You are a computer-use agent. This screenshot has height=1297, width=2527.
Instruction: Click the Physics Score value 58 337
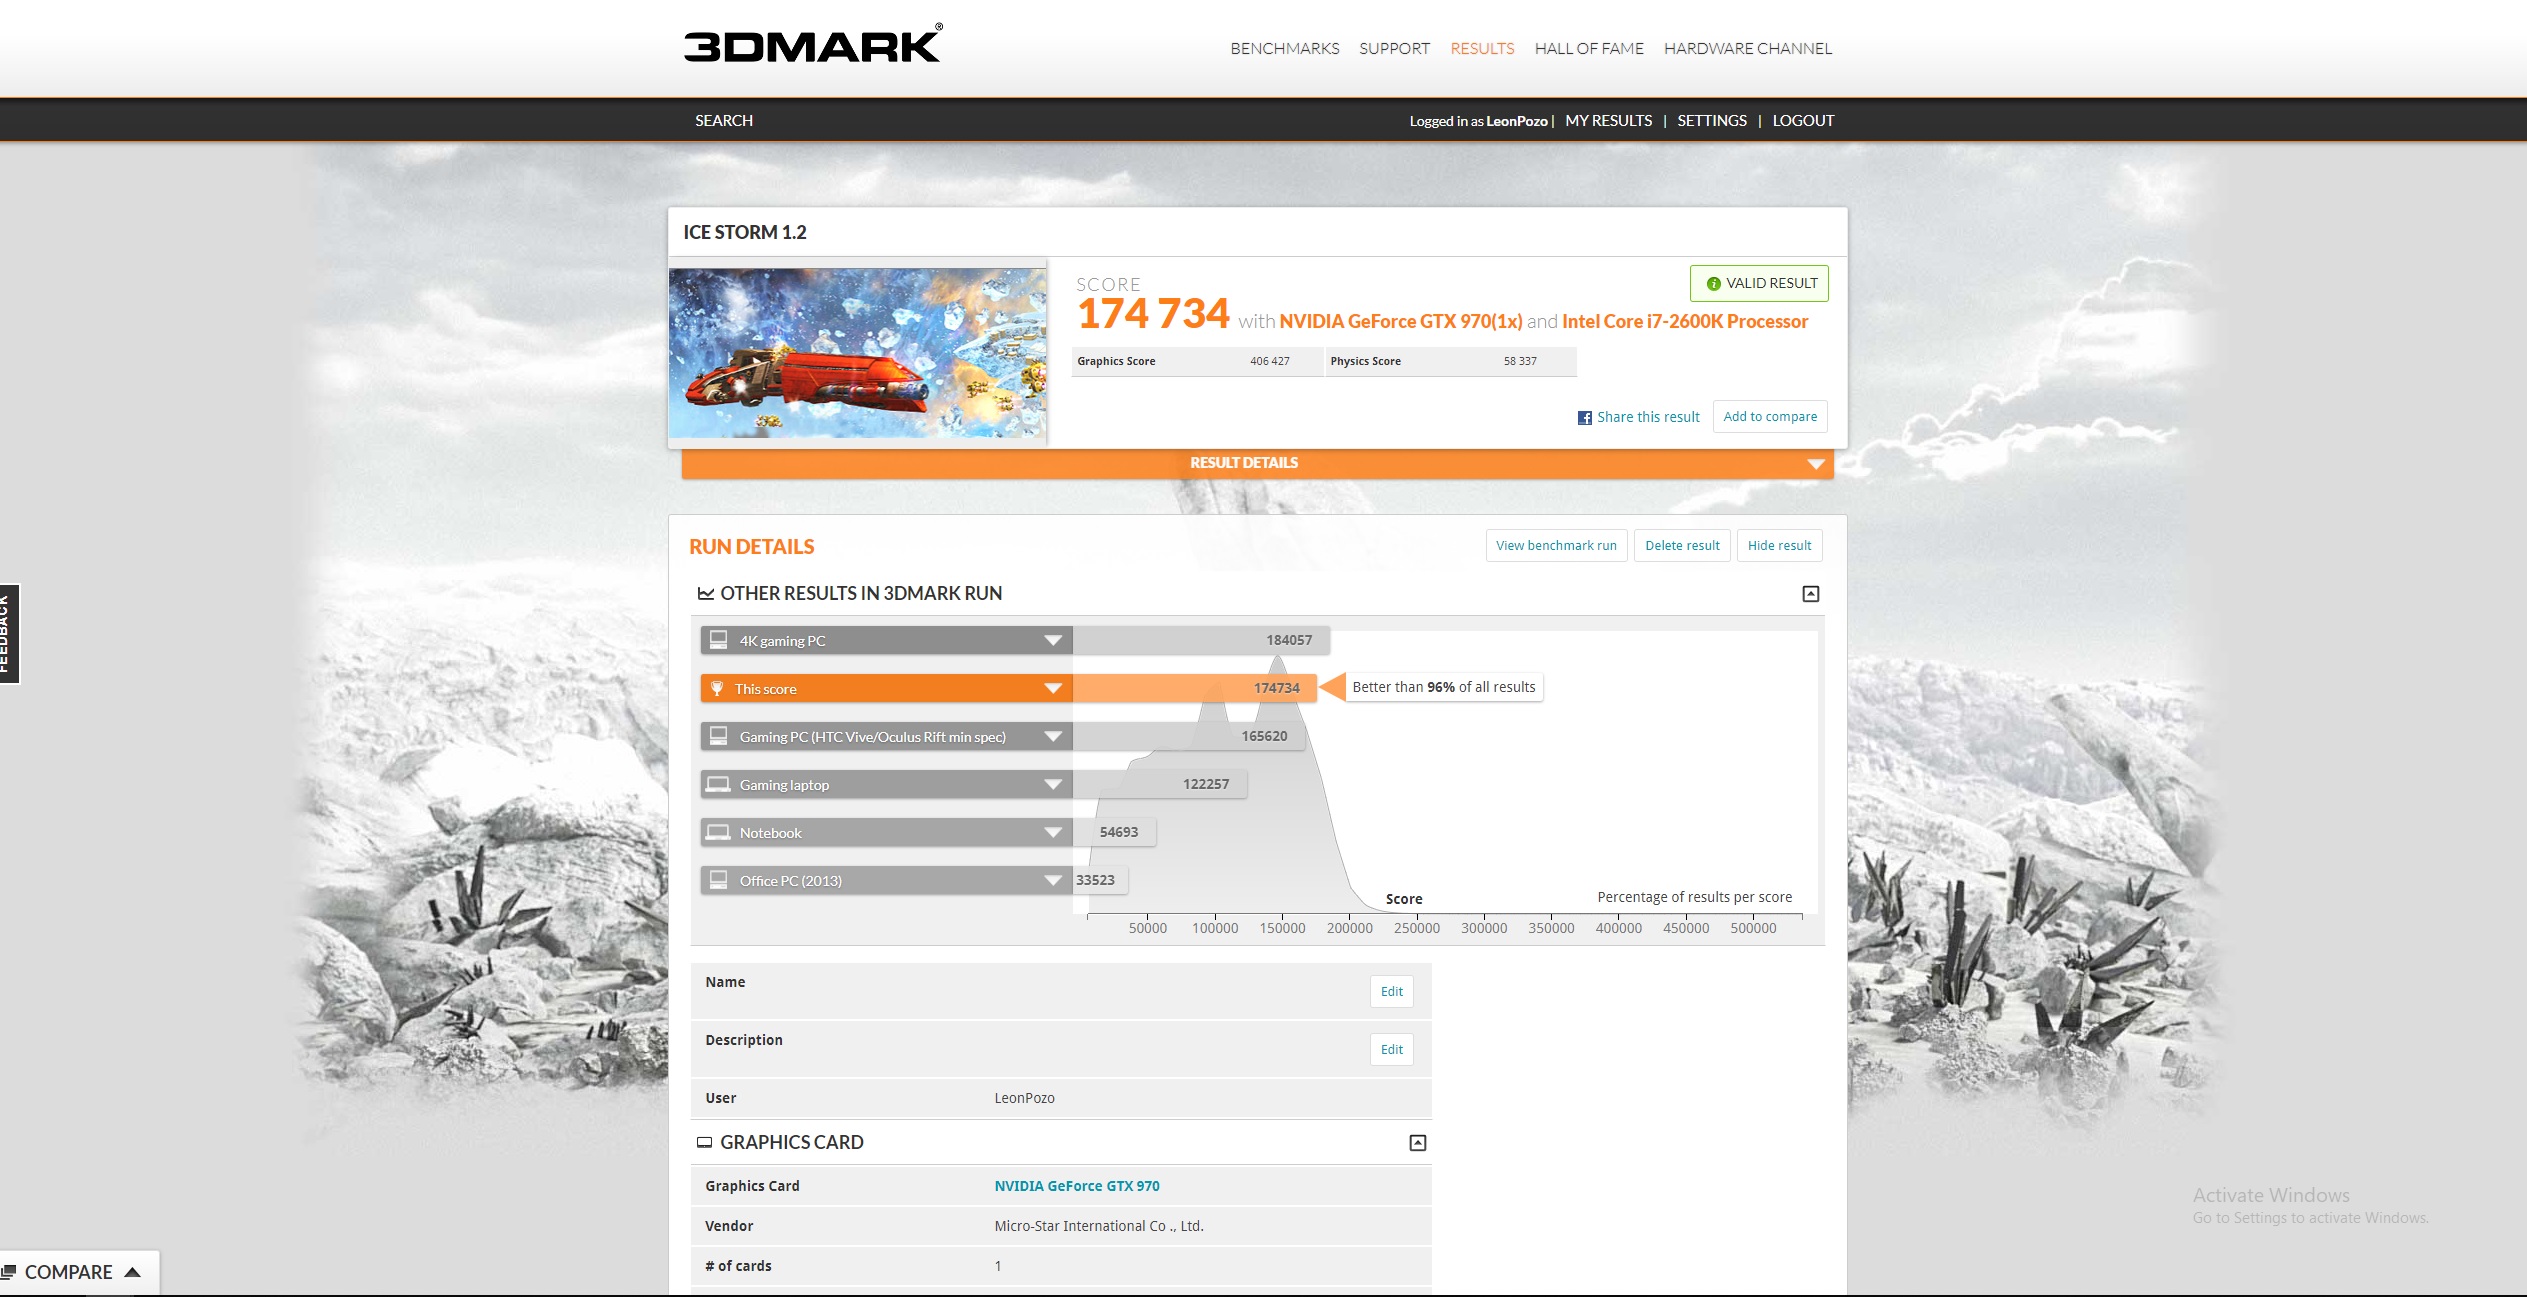pyautogui.click(x=1520, y=361)
